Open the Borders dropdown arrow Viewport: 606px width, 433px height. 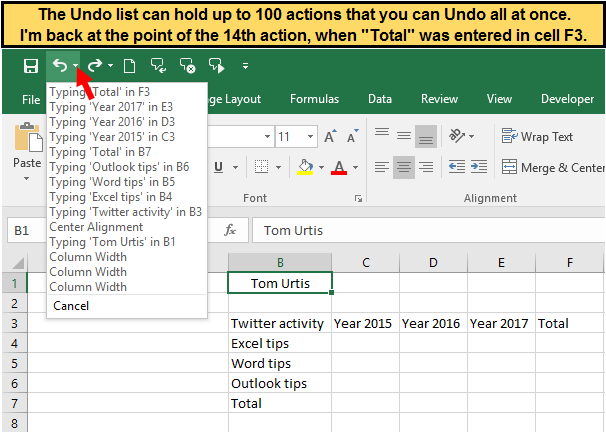(x=279, y=167)
